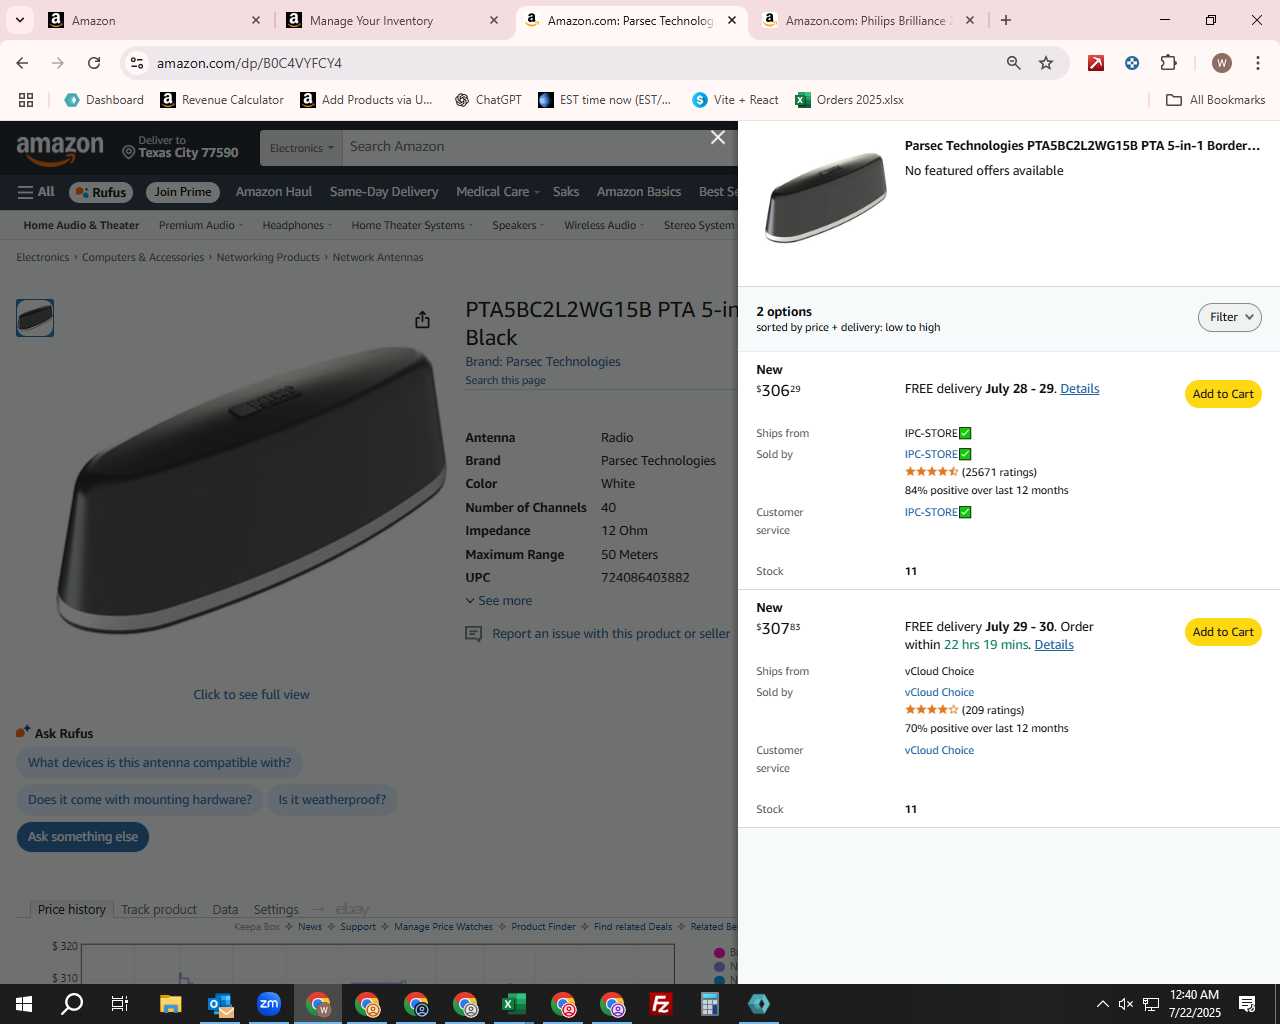Open File Explorer from the taskbar

(x=170, y=1004)
